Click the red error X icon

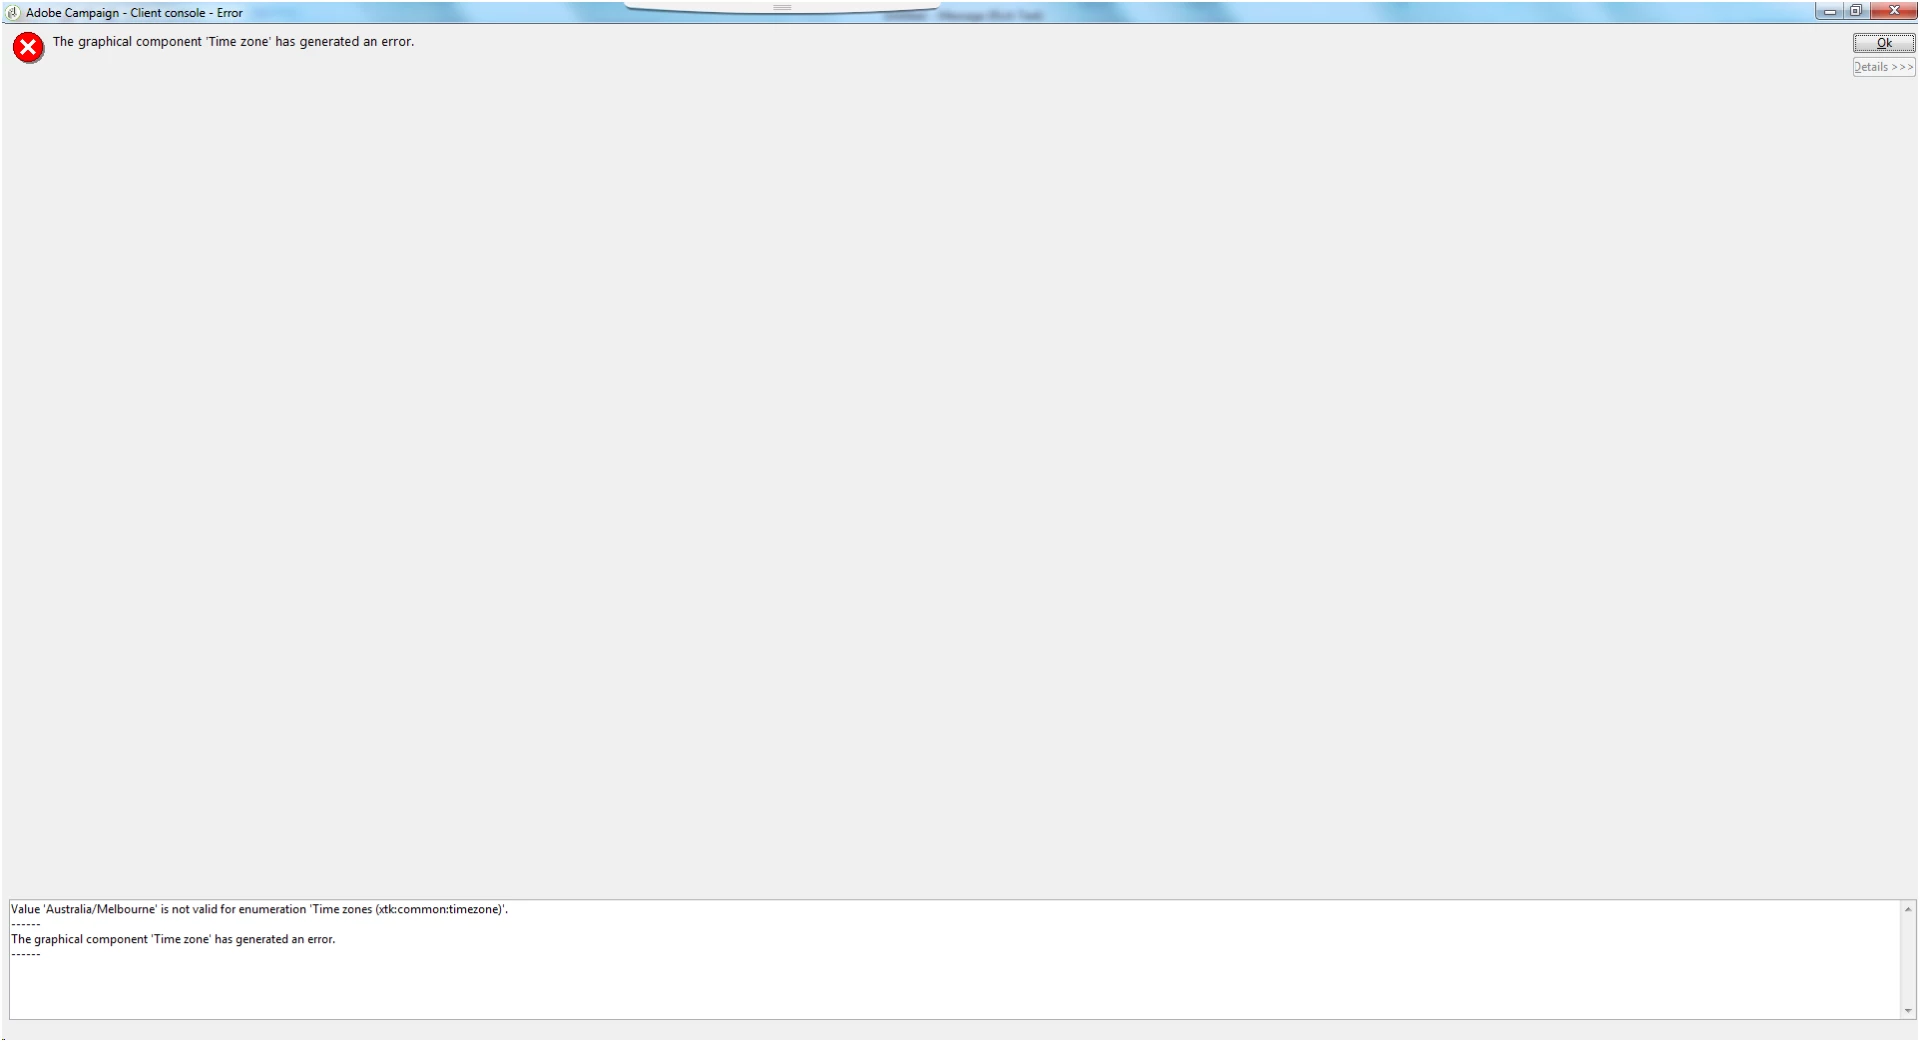click(28, 48)
